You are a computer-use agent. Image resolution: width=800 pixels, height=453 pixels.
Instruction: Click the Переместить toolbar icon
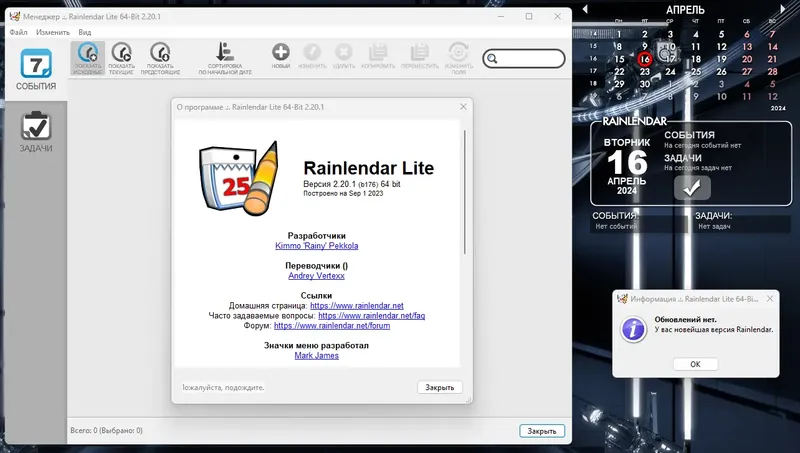click(x=419, y=56)
